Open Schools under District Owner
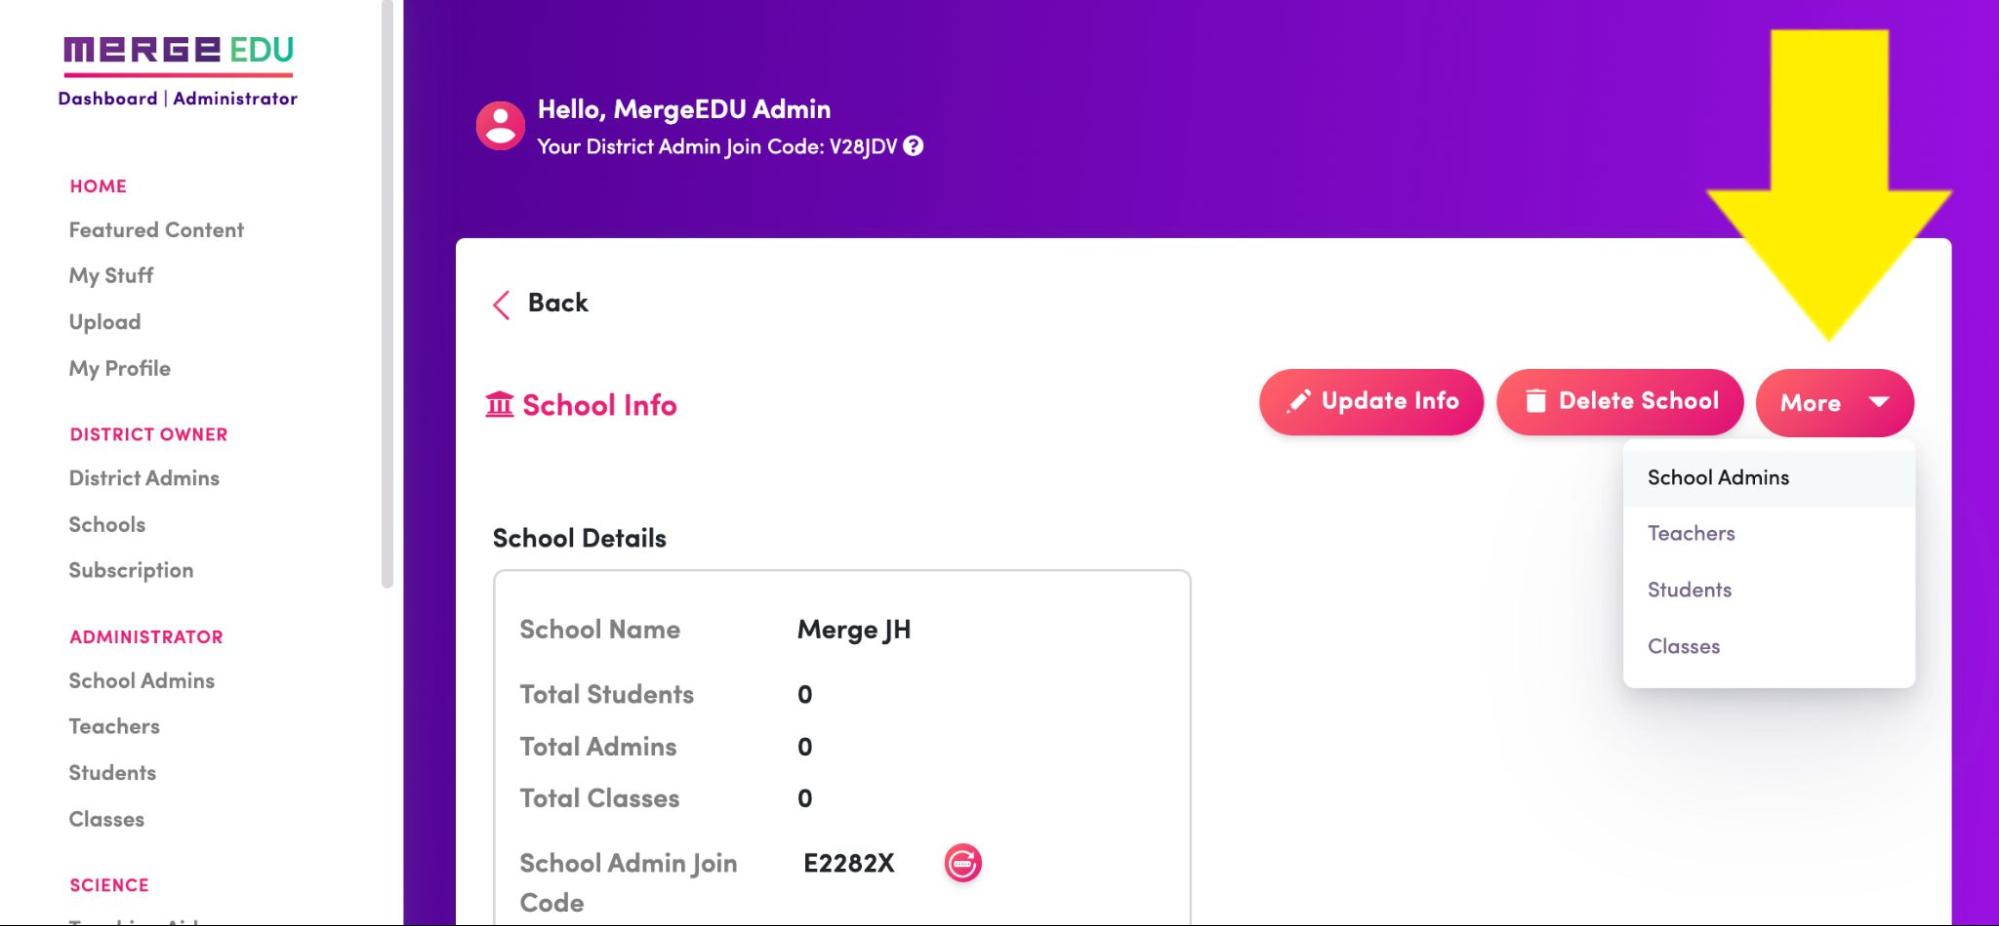The height and width of the screenshot is (926, 1999). click(x=107, y=524)
